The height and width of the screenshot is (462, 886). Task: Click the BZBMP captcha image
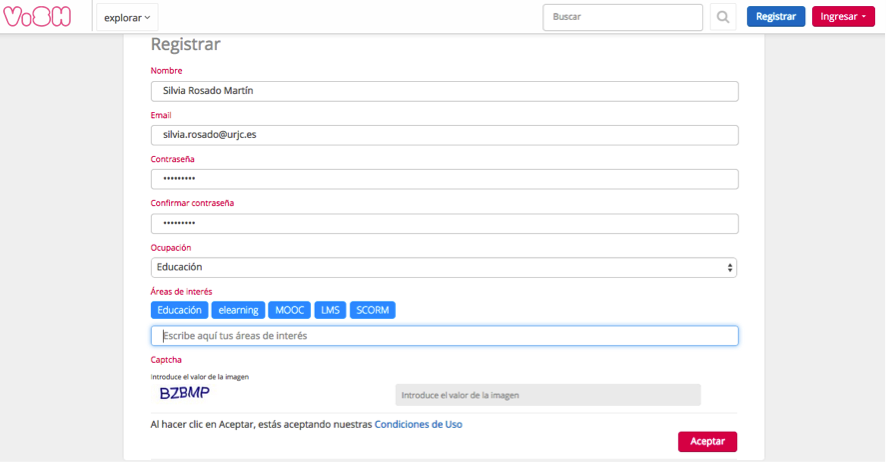[x=185, y=393]
